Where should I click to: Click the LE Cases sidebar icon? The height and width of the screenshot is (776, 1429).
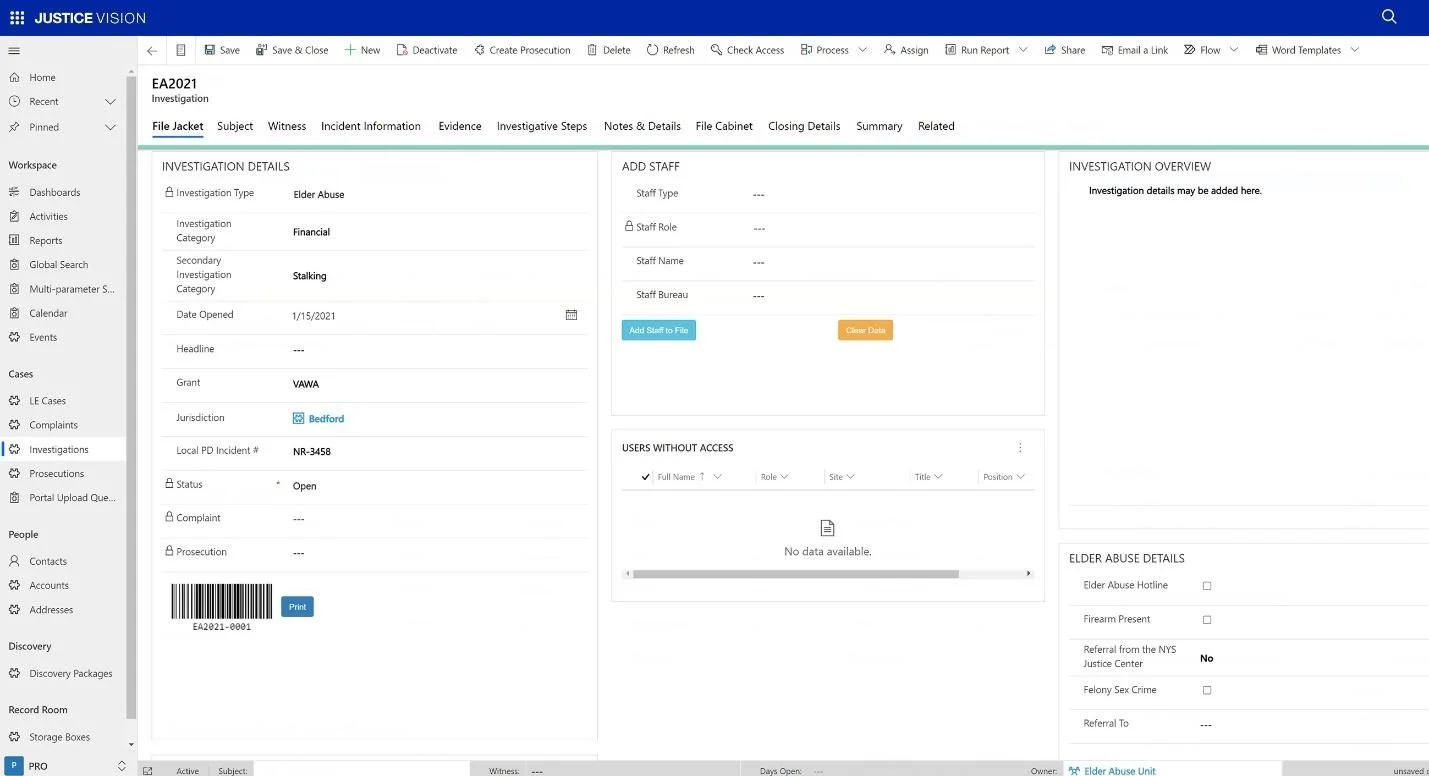tap(14, 400)
